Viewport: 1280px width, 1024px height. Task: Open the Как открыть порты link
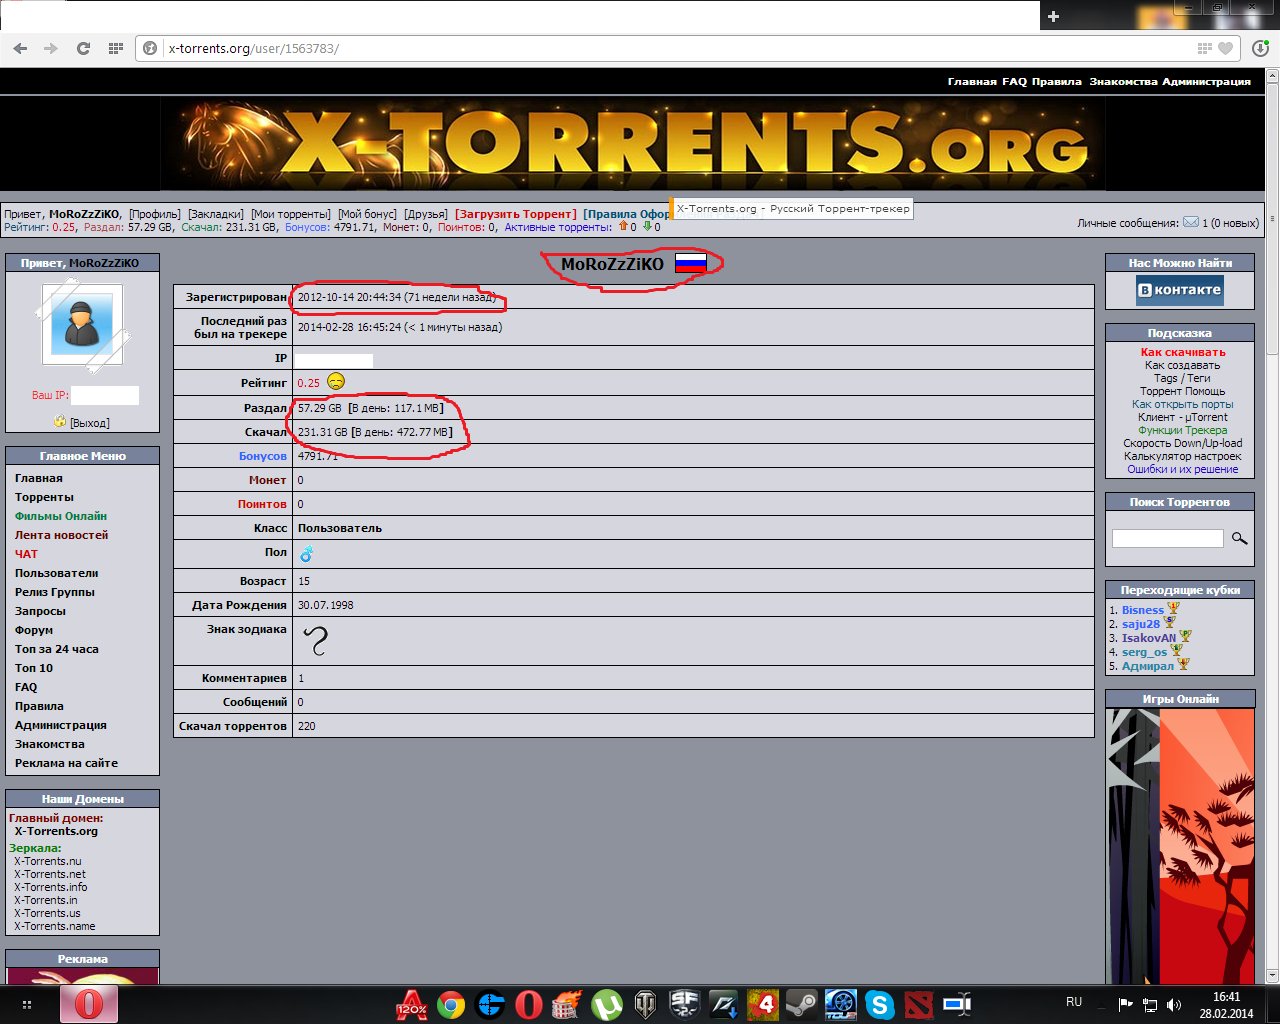1183,404
